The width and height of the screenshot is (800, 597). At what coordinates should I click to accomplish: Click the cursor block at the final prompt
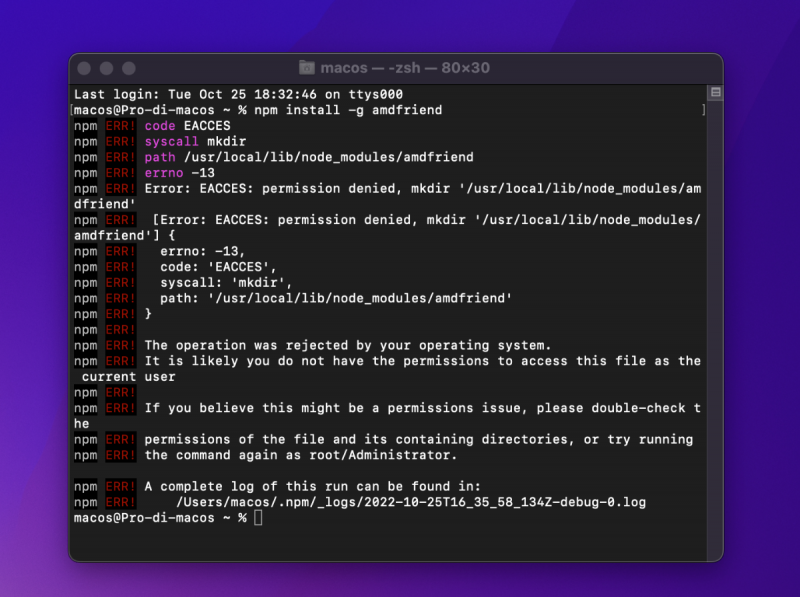258,517
